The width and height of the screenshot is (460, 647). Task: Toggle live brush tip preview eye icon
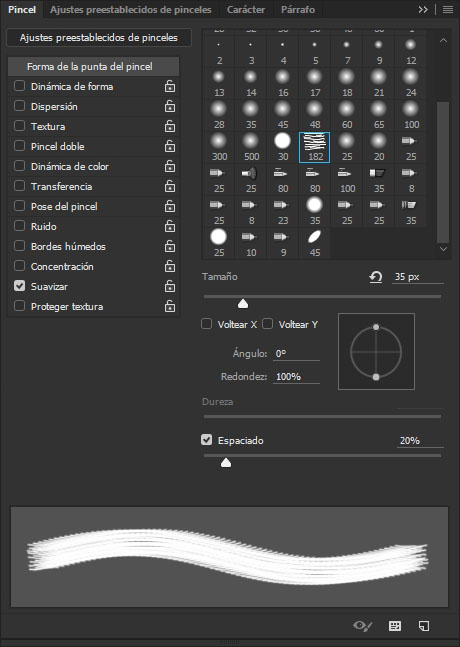363,626
